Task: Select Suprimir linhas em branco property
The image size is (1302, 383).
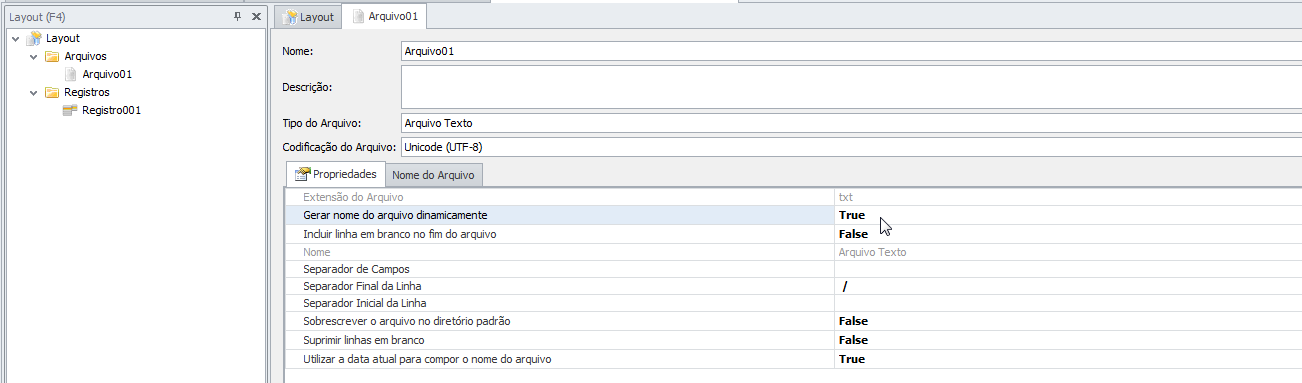Action: pos(794,340)
